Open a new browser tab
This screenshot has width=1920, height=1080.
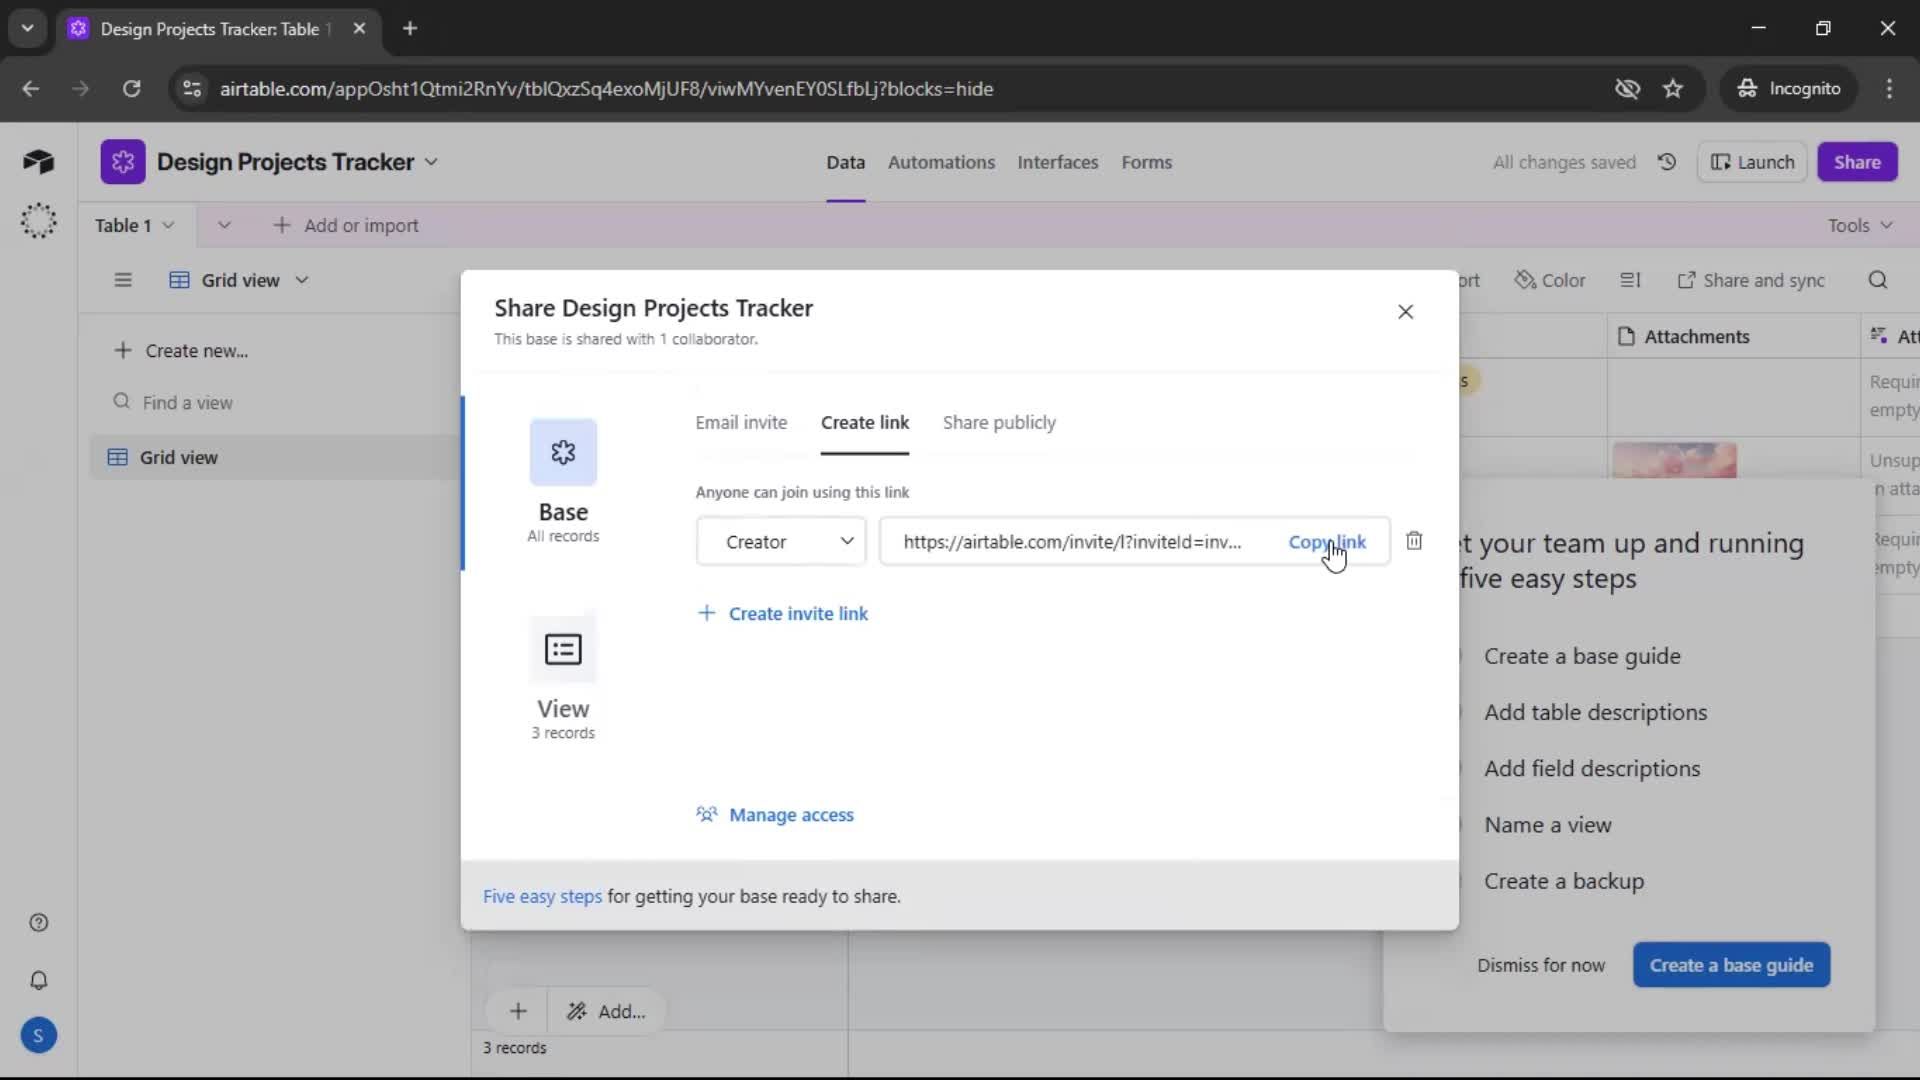(x=410, y=29)
